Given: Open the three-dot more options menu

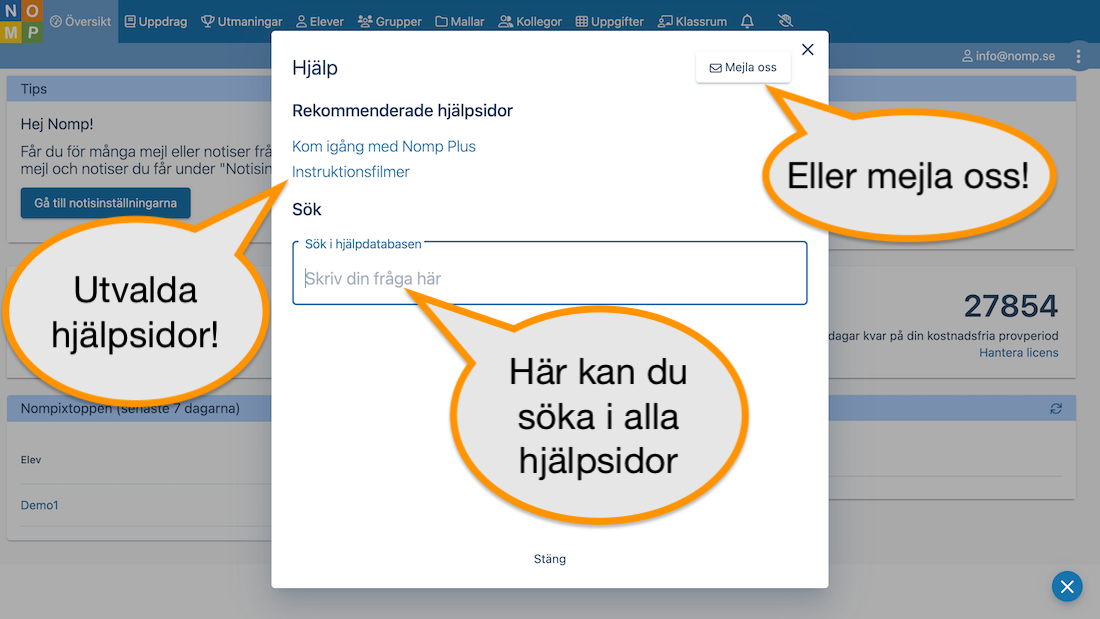Looking at the screenshot, I should click(x=1078, y=55).
